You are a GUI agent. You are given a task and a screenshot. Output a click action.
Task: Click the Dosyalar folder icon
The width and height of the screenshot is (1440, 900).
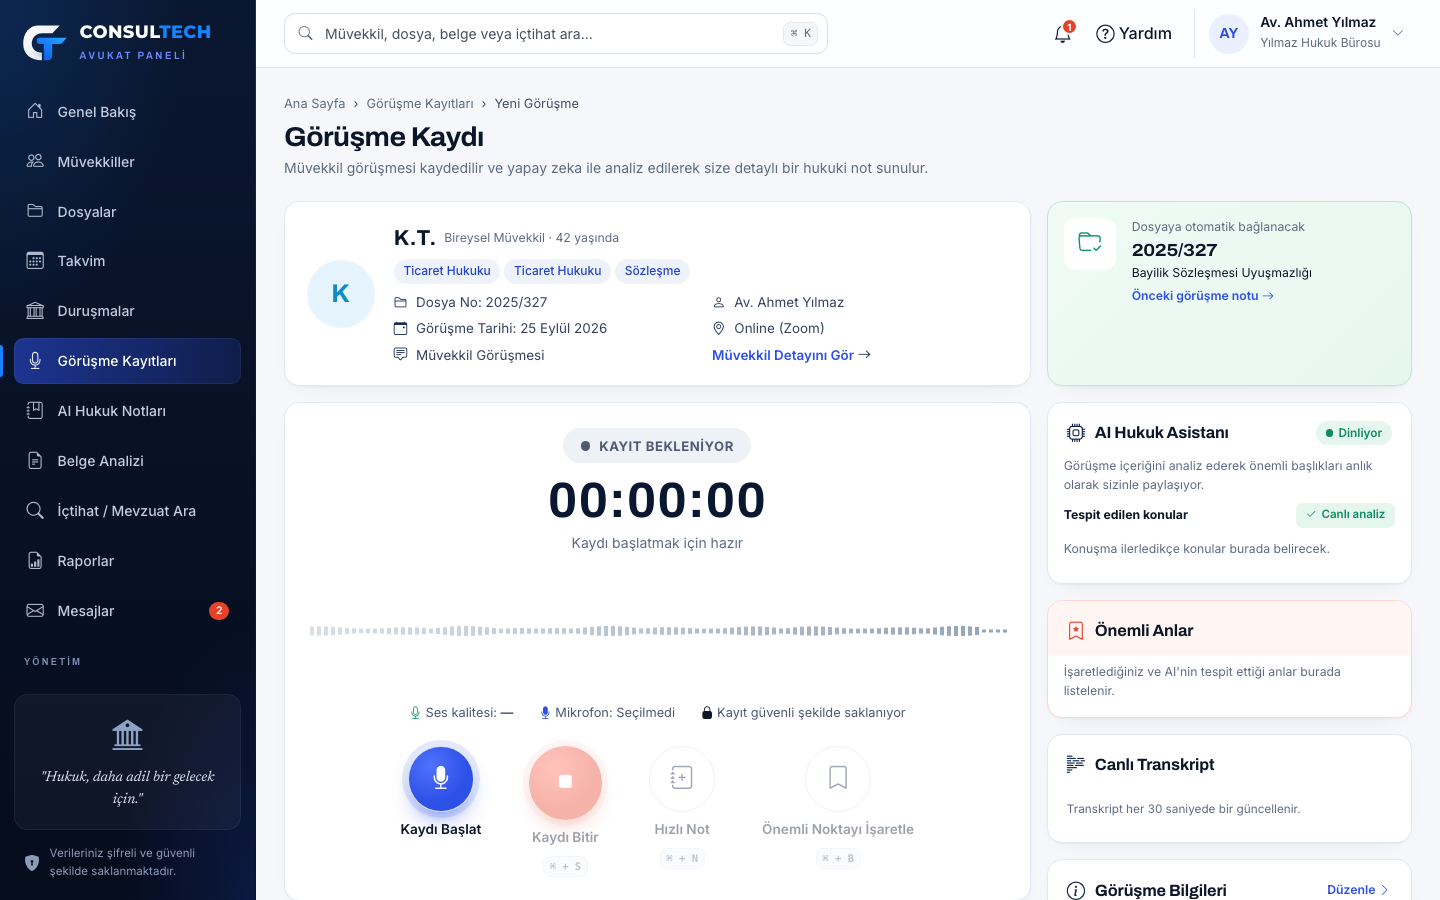[35, 211]
